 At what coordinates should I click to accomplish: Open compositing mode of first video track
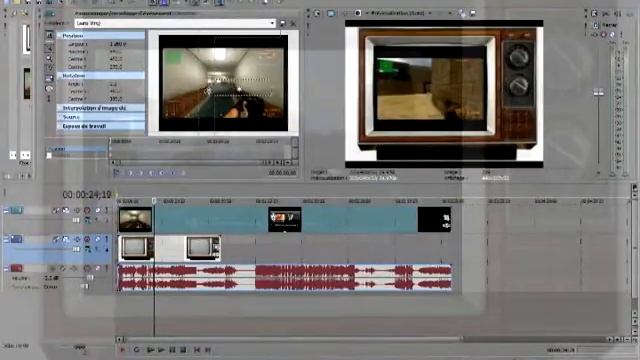[x=87, y=220]
